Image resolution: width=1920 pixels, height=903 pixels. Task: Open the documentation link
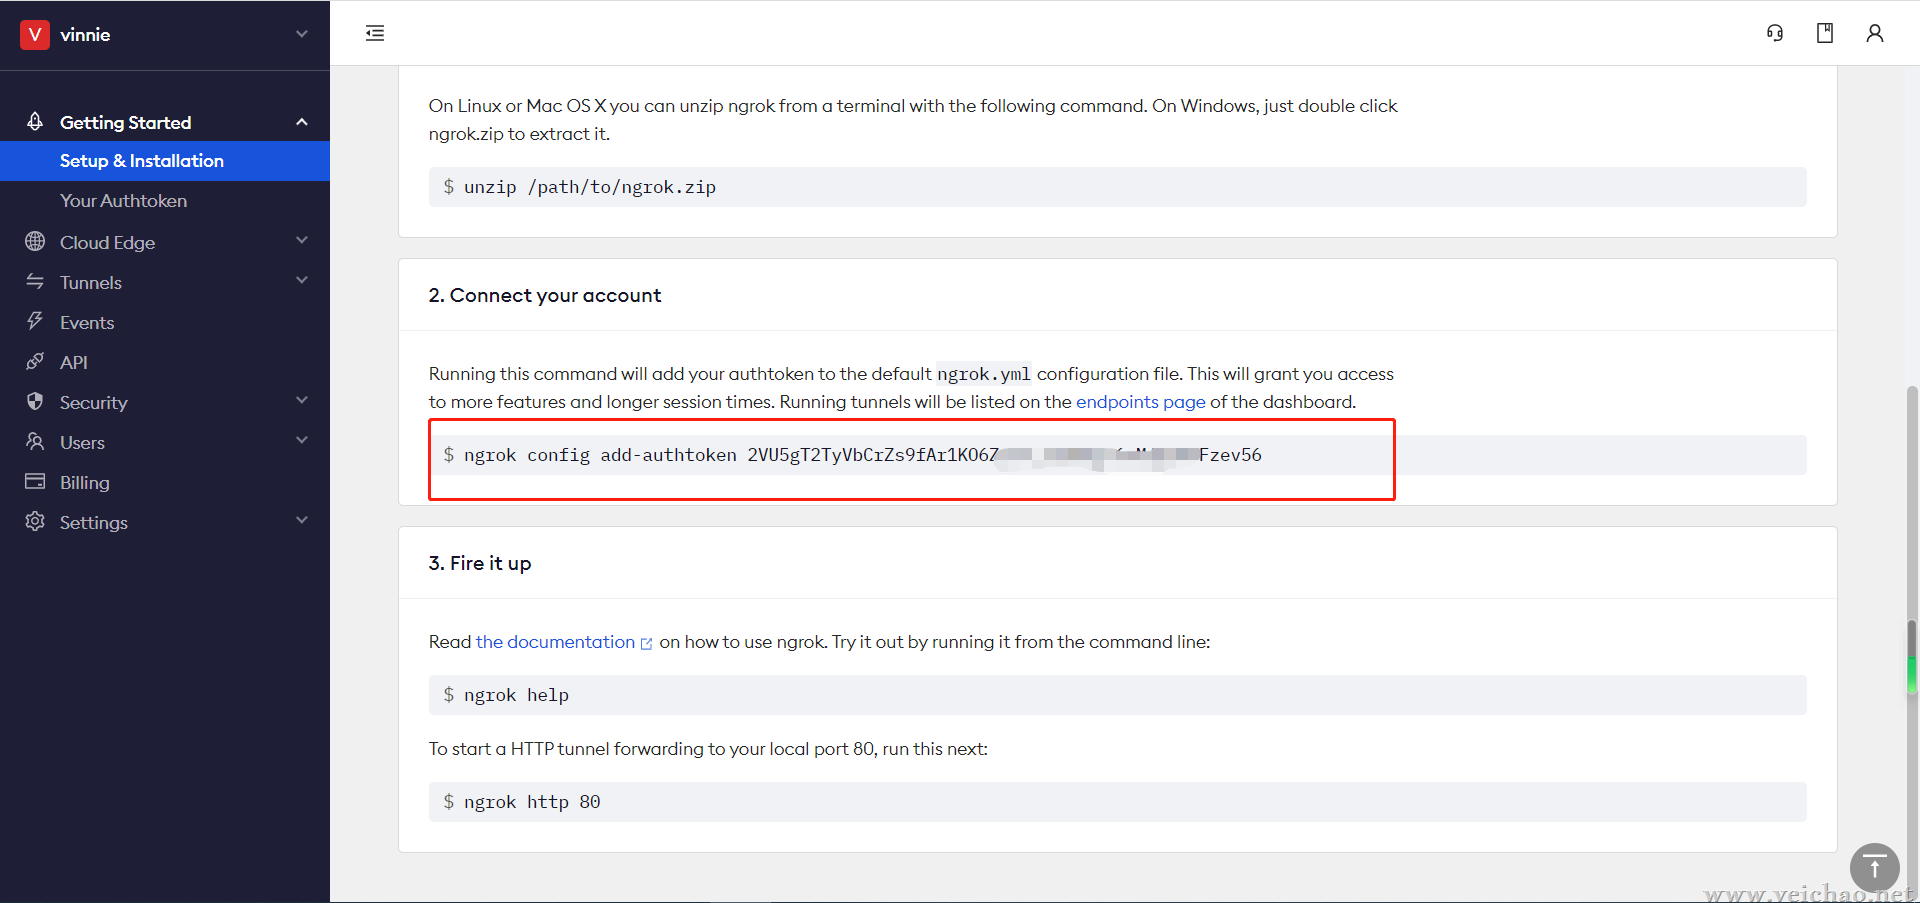555,642
